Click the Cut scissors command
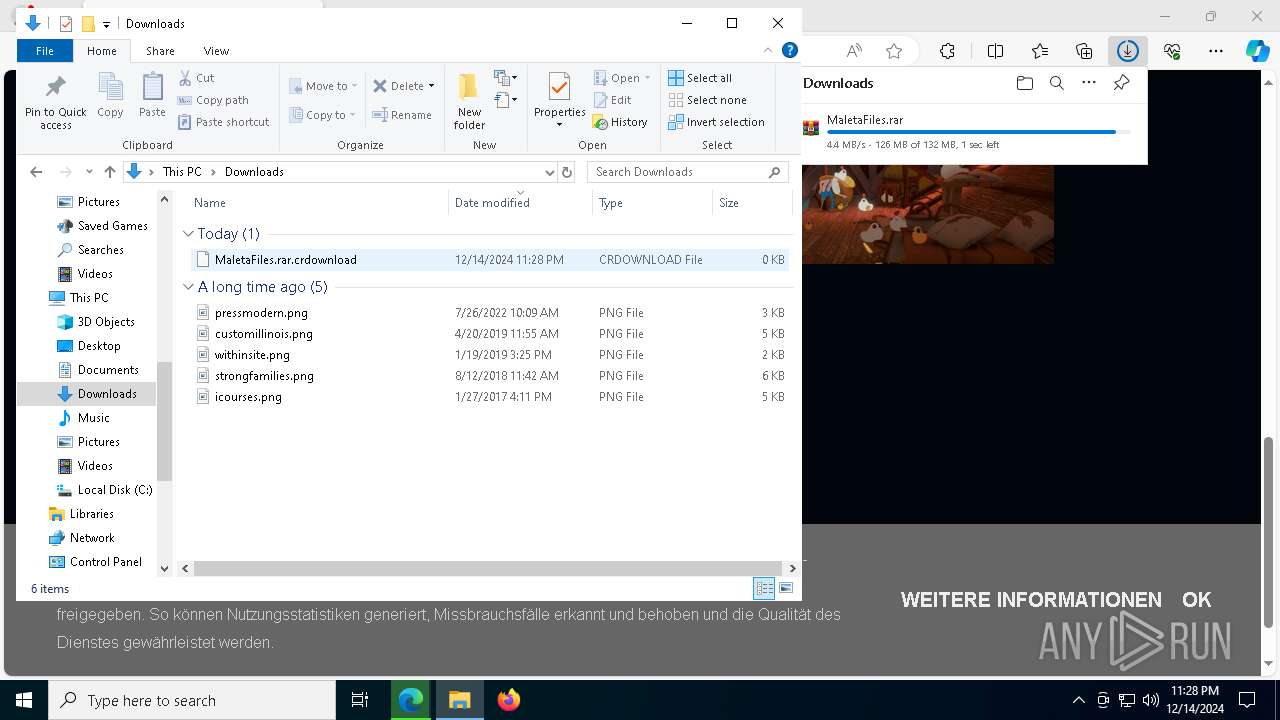 click(x=196, y=78)
